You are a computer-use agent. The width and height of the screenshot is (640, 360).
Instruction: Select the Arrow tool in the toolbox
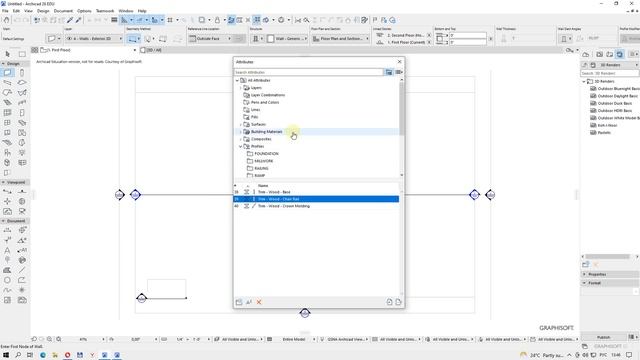click(x=7, y=54)
